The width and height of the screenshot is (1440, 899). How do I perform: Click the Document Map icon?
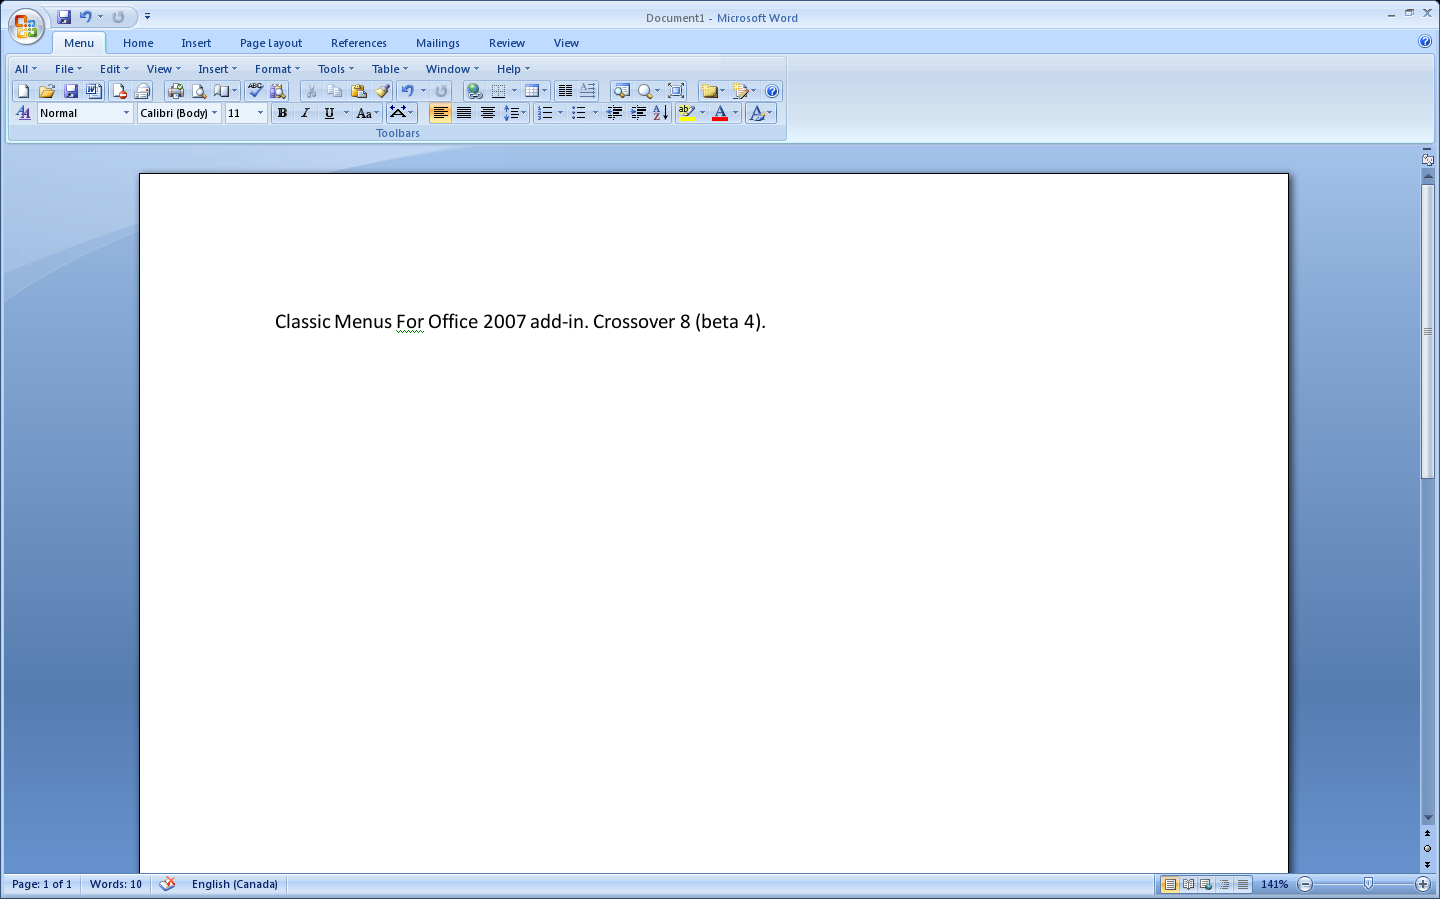[622, 91]
